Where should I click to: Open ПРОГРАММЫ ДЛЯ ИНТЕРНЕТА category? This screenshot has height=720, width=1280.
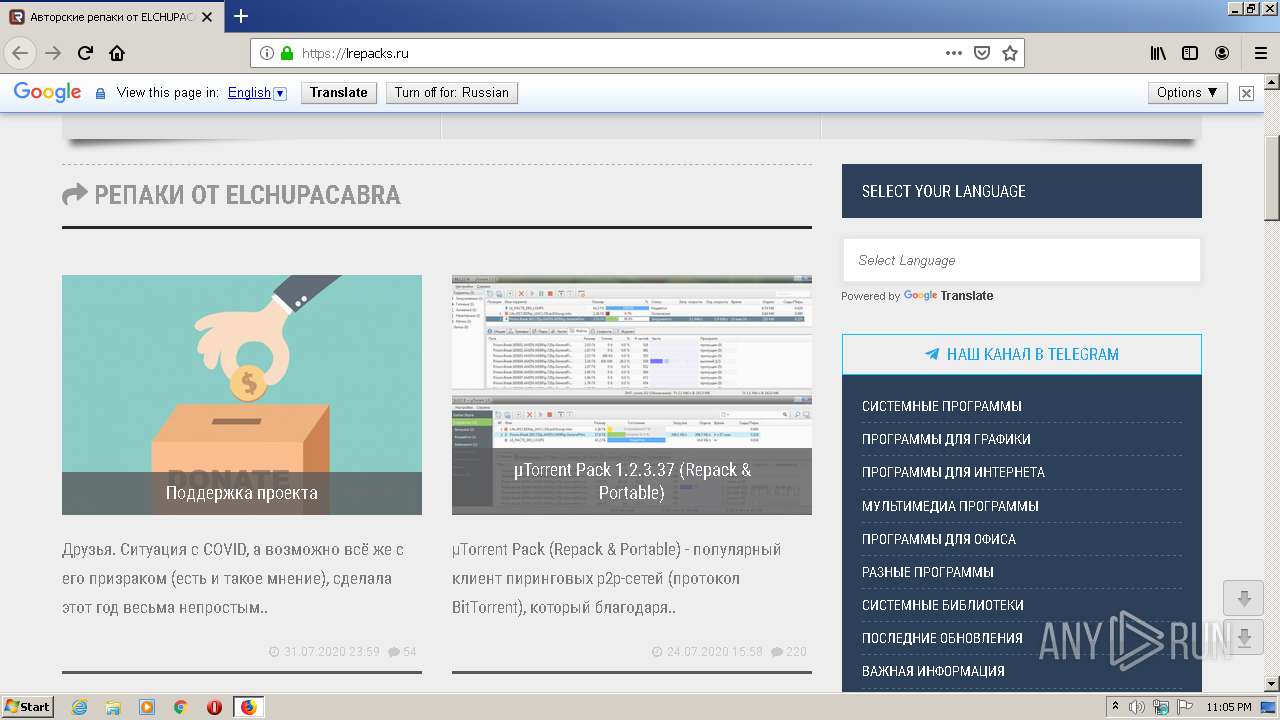coord(953,472)
